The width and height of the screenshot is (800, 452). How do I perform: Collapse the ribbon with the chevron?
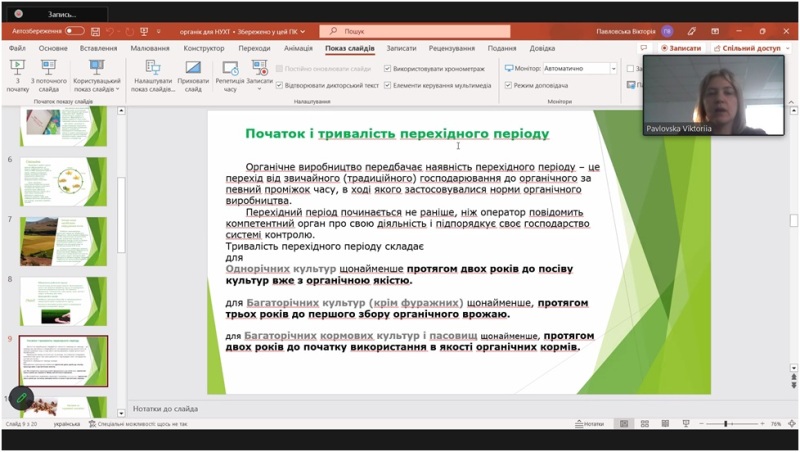tap(791, 102)
